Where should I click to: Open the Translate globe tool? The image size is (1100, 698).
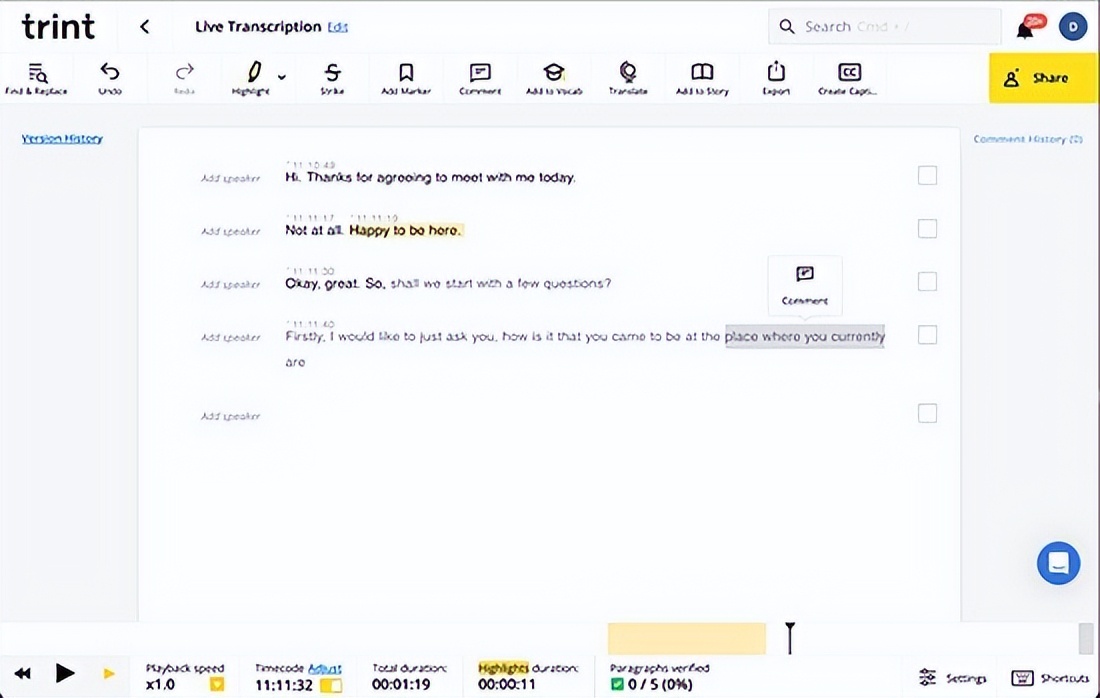[628, 78]
